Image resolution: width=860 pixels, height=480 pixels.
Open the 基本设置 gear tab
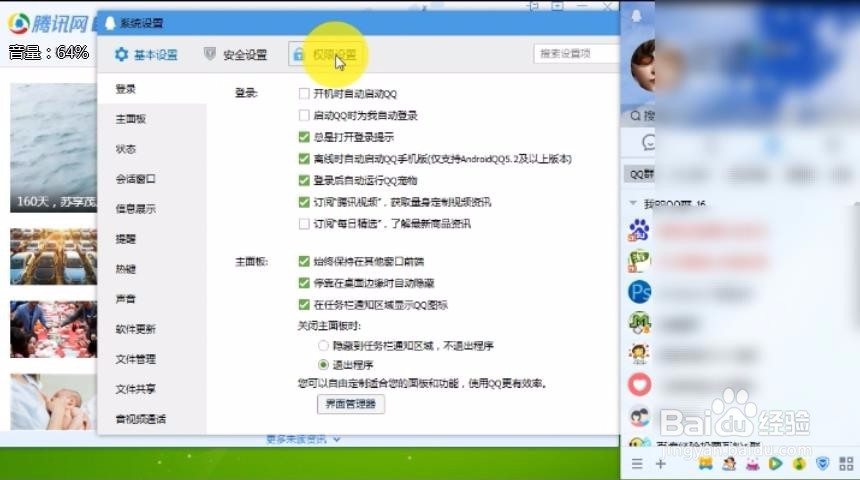coord(146,54)
